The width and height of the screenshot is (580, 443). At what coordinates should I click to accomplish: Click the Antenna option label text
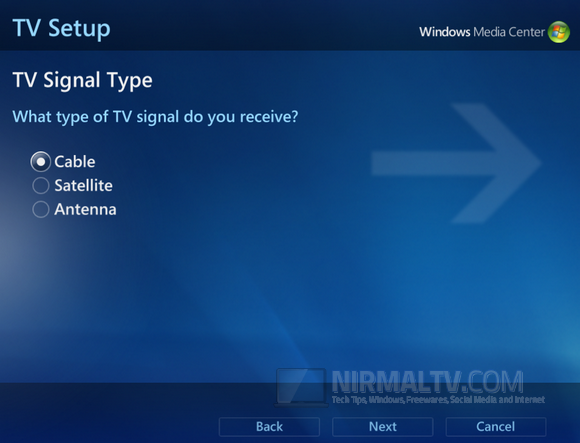click(85, 209)
